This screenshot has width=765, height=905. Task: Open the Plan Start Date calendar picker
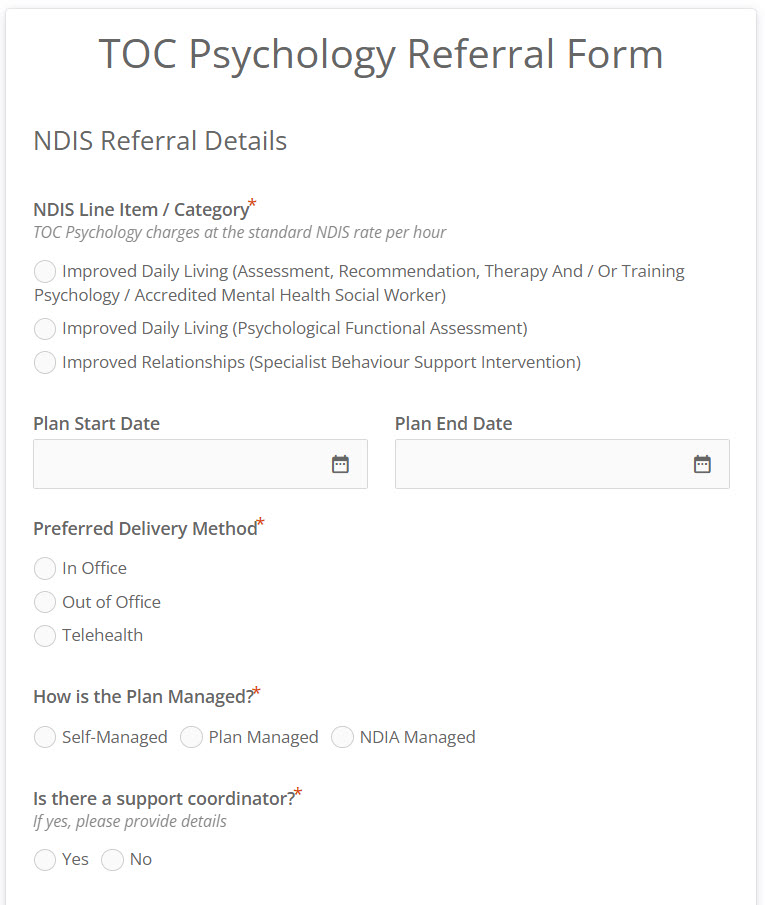(339, 463)
